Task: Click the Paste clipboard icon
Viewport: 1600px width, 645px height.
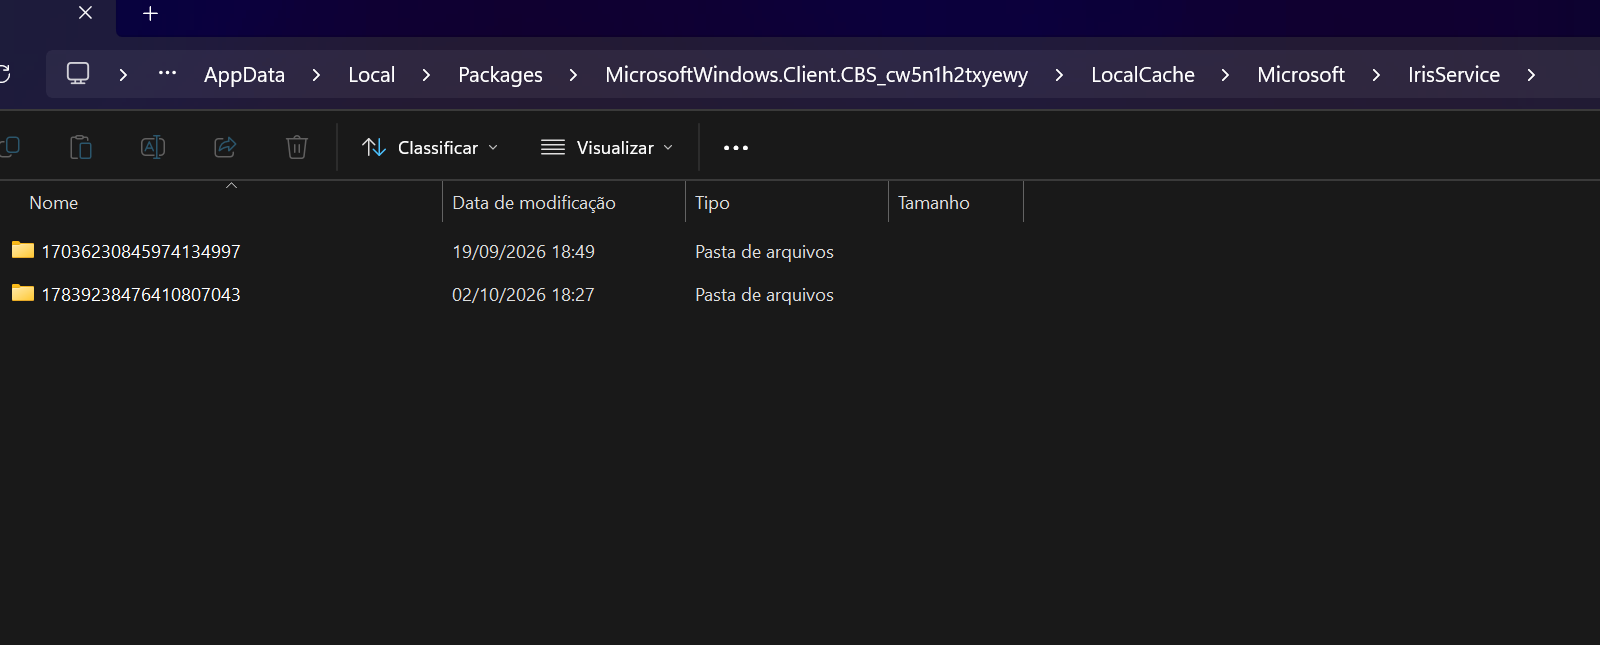Action: click(x=81, y=147)
